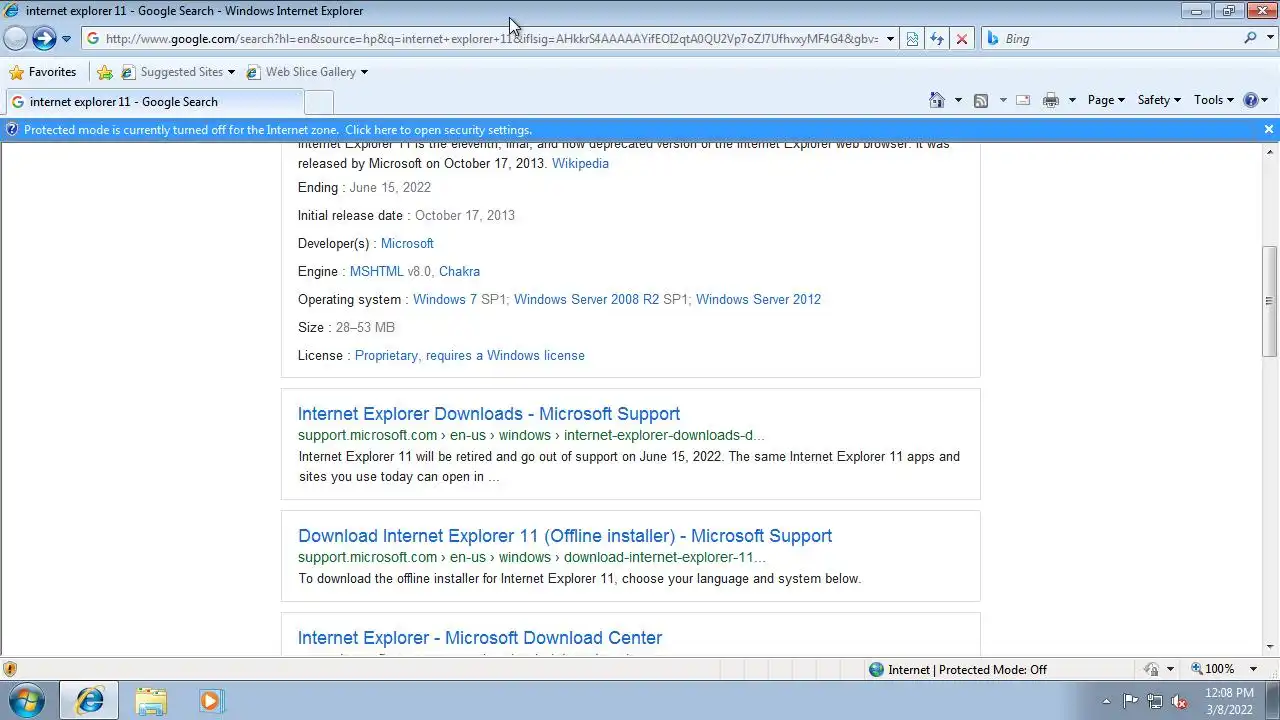Refresh the page with the Refresh icon

pyautogui.click(x=937, y=39)
